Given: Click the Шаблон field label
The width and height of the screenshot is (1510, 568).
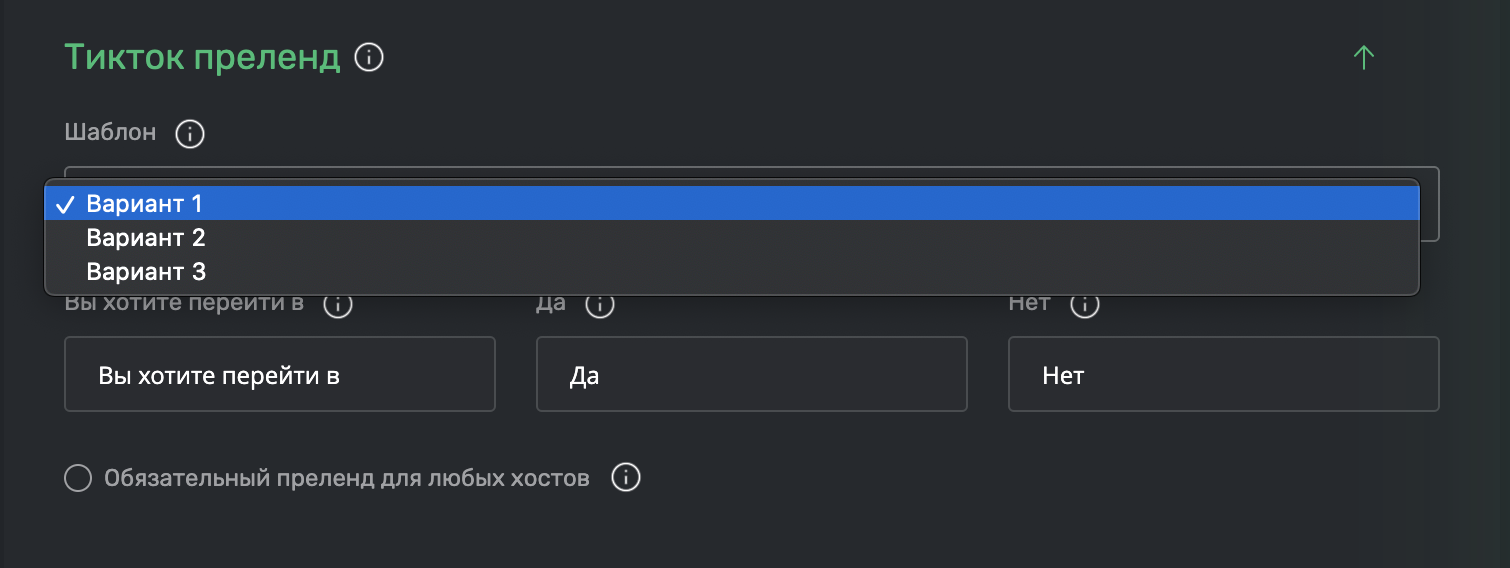Looking at the screenshot, I should (110, 132).
